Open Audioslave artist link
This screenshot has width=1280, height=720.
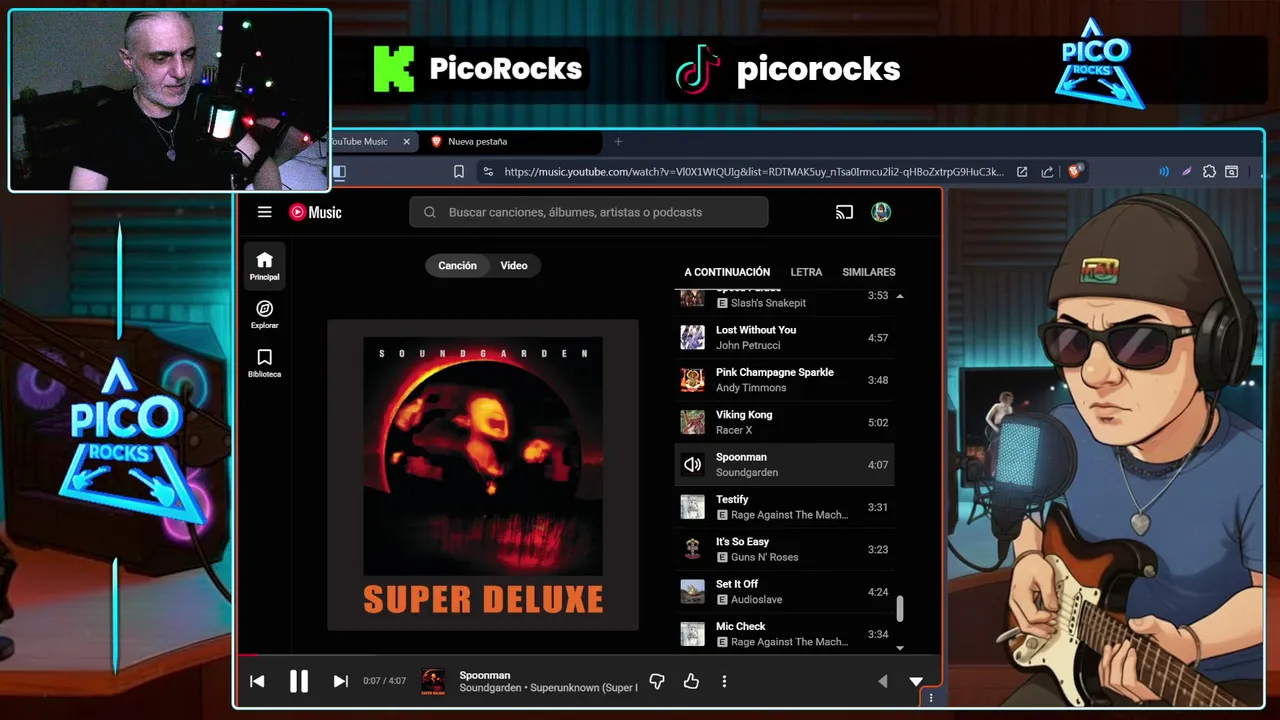(x=756, y=600)
